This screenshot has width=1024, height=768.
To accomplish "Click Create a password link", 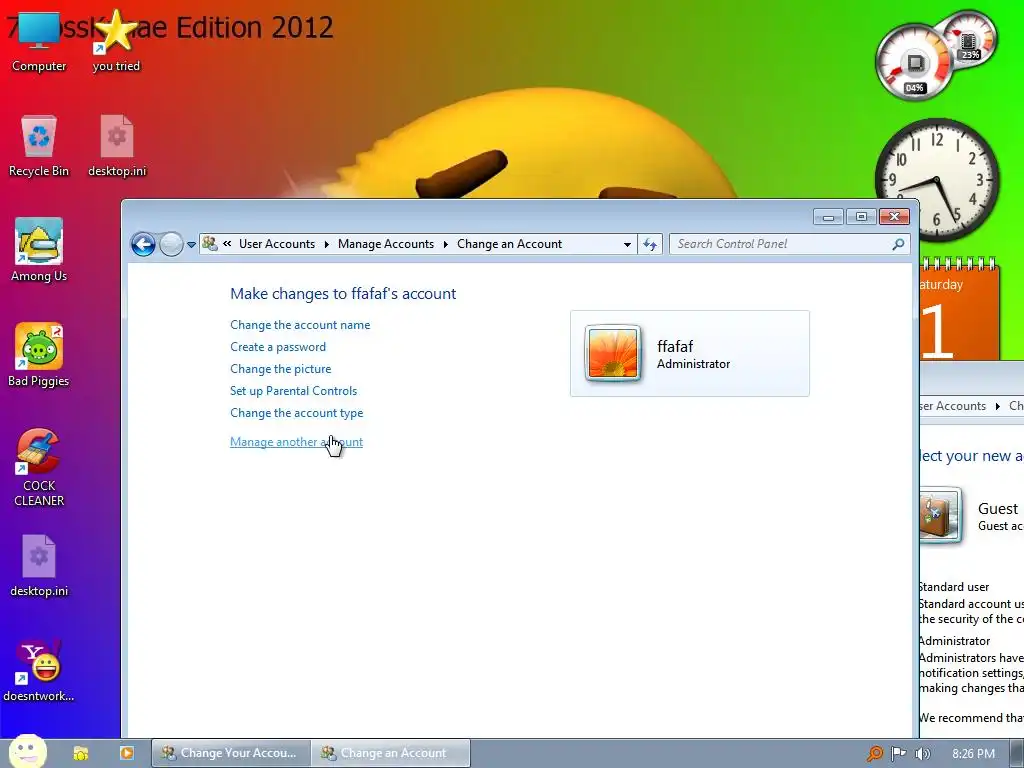I will tap(278, 347).
